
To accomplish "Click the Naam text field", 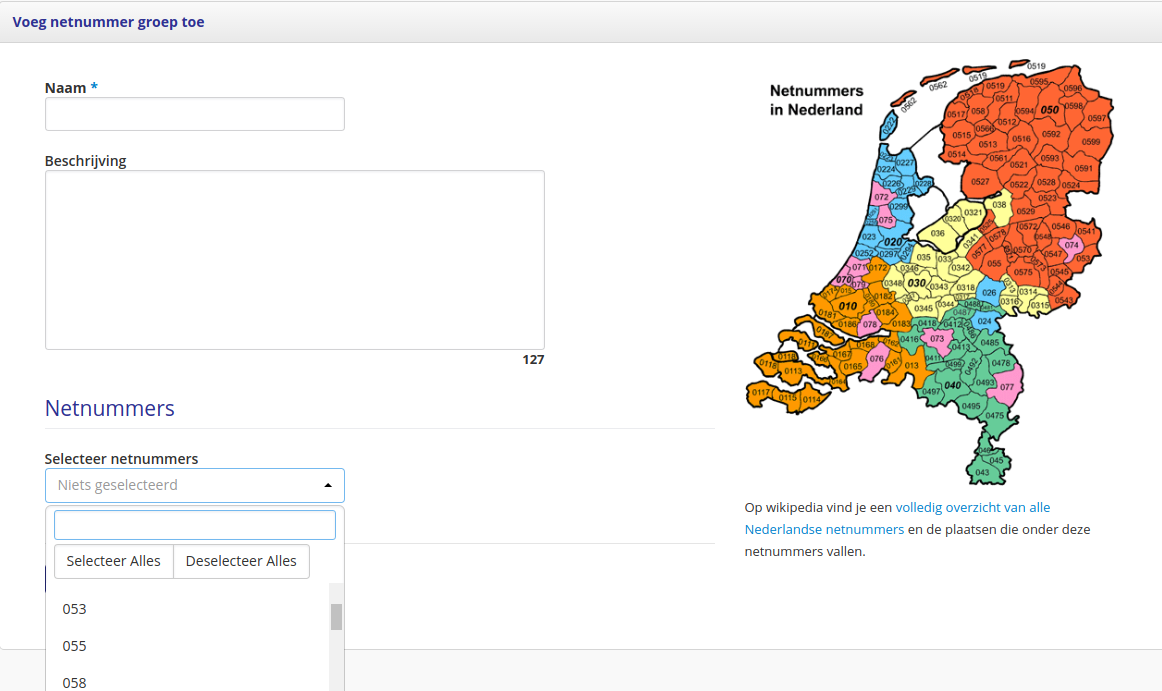I will pyautogui.click(x=194, y=114).
